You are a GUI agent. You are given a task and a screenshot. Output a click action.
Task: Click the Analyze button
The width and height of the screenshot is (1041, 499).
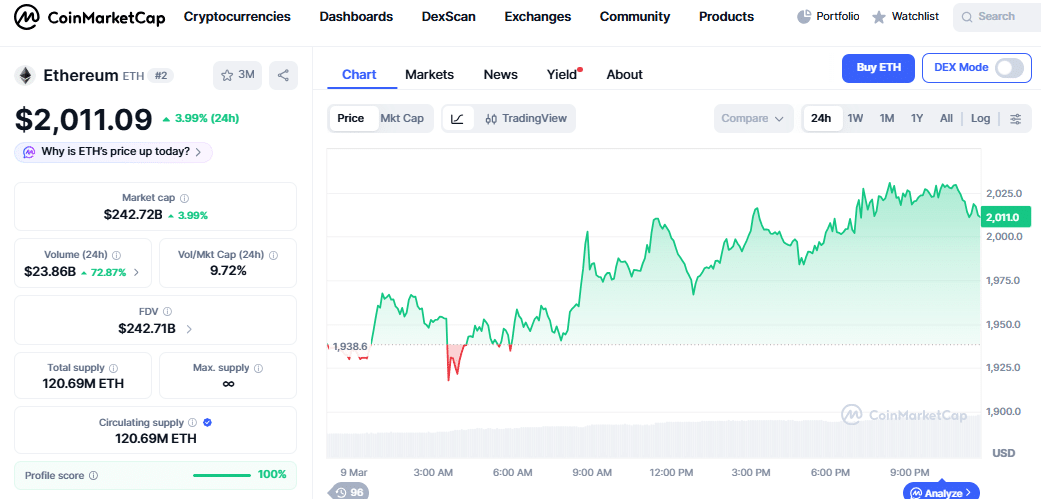[941, 492]
